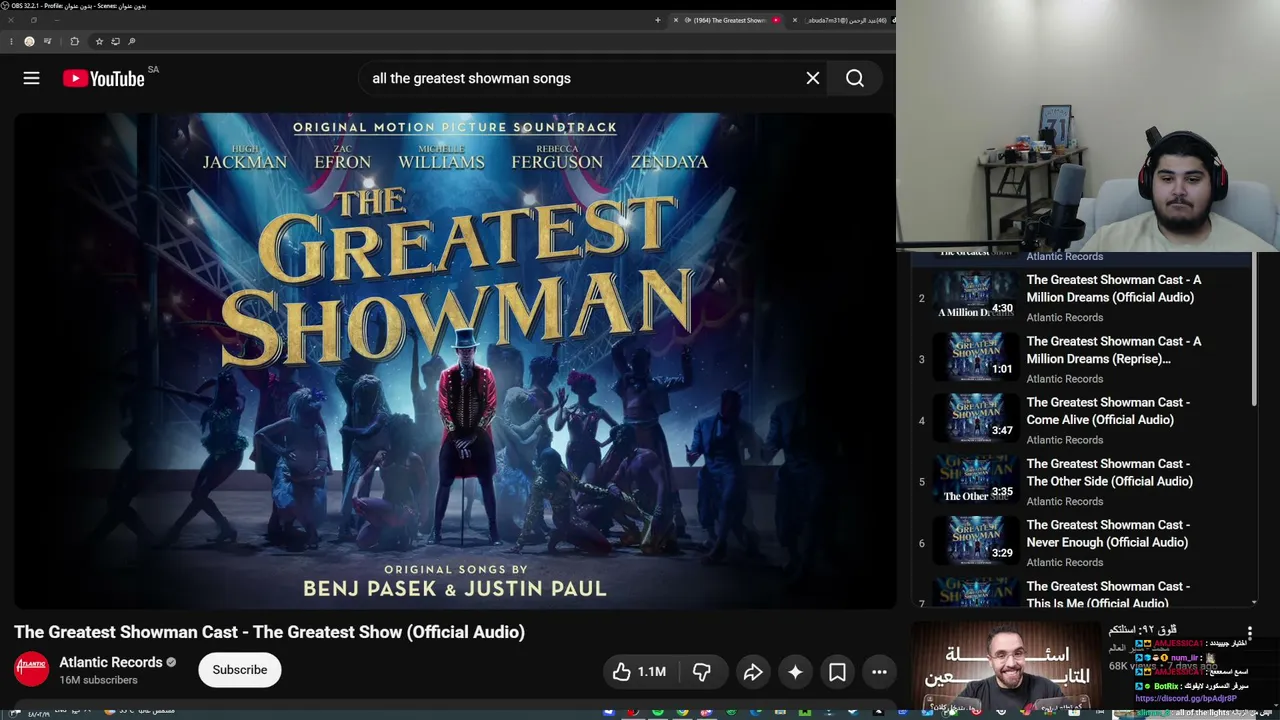Screen dimensions: 1280x720
Task: Click the 'Atlantic Records' label under Never Enough
Action: tap(1065, 562)
